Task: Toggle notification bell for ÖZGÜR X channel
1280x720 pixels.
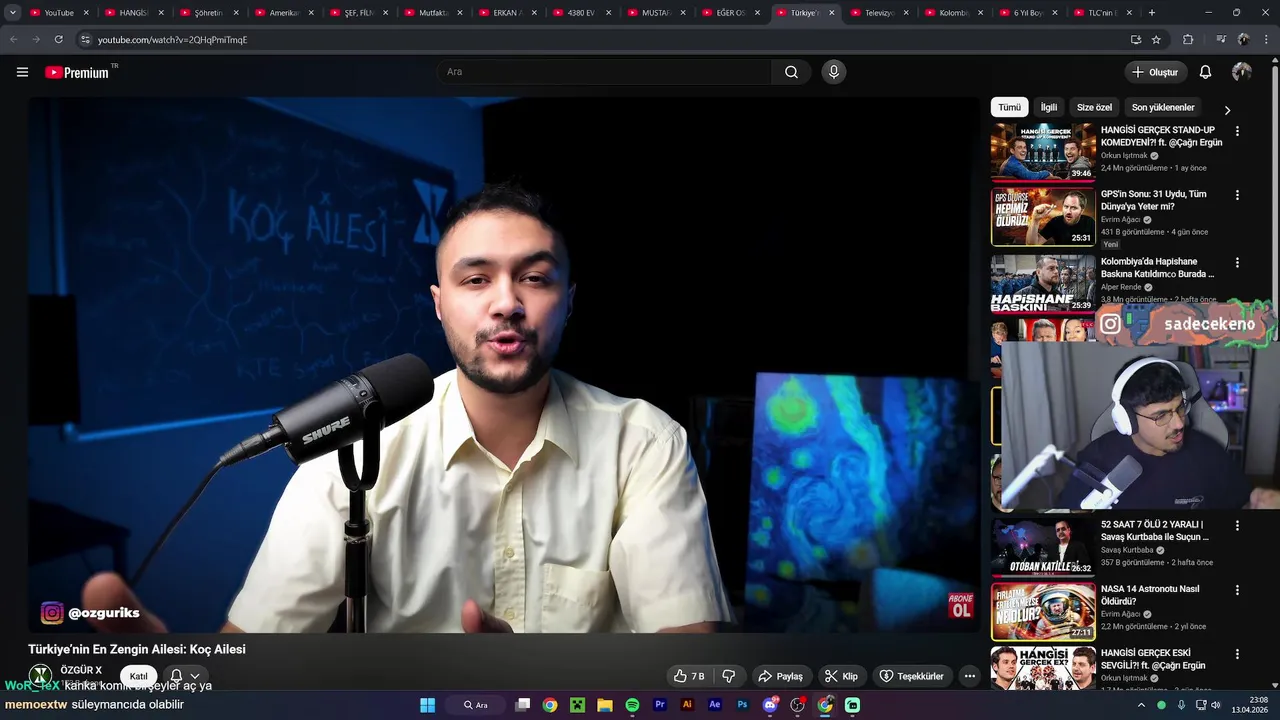Action: (185, 676)
